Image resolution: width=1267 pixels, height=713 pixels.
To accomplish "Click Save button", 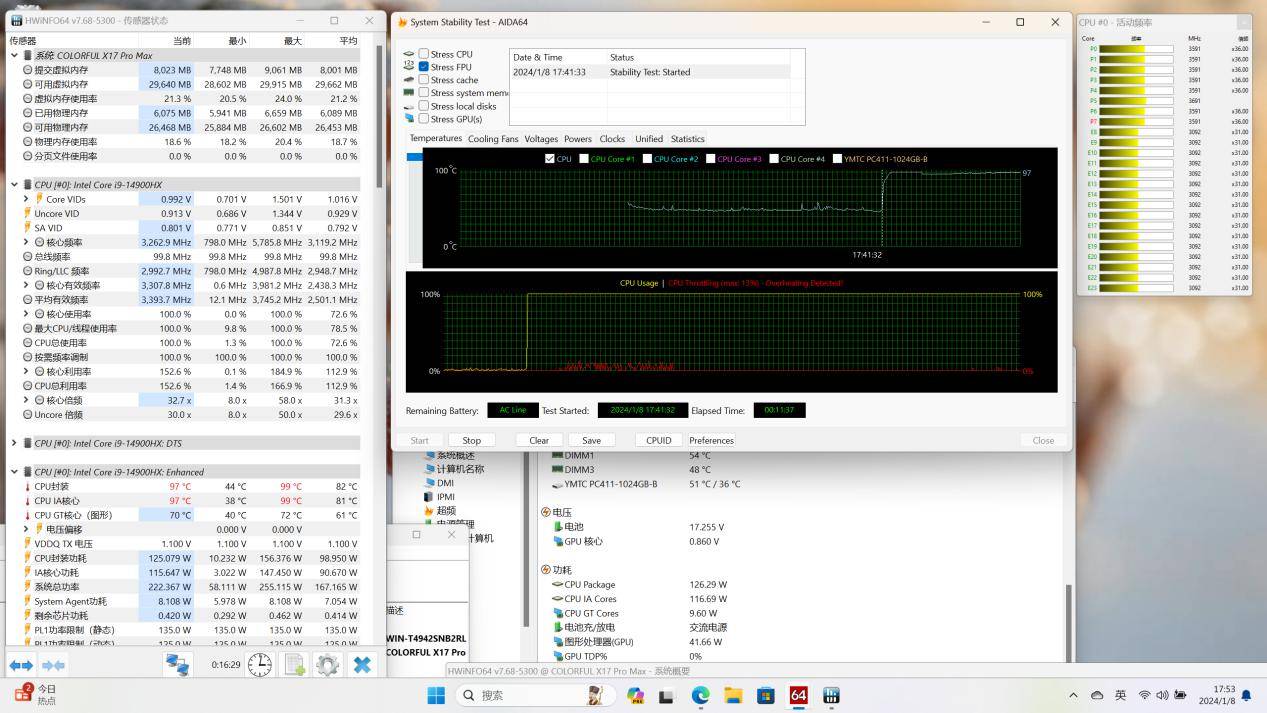I will [x=591, y=440].
